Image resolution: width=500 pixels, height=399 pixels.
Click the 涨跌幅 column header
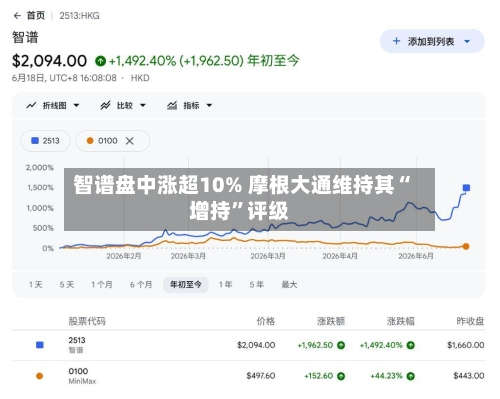400,321
